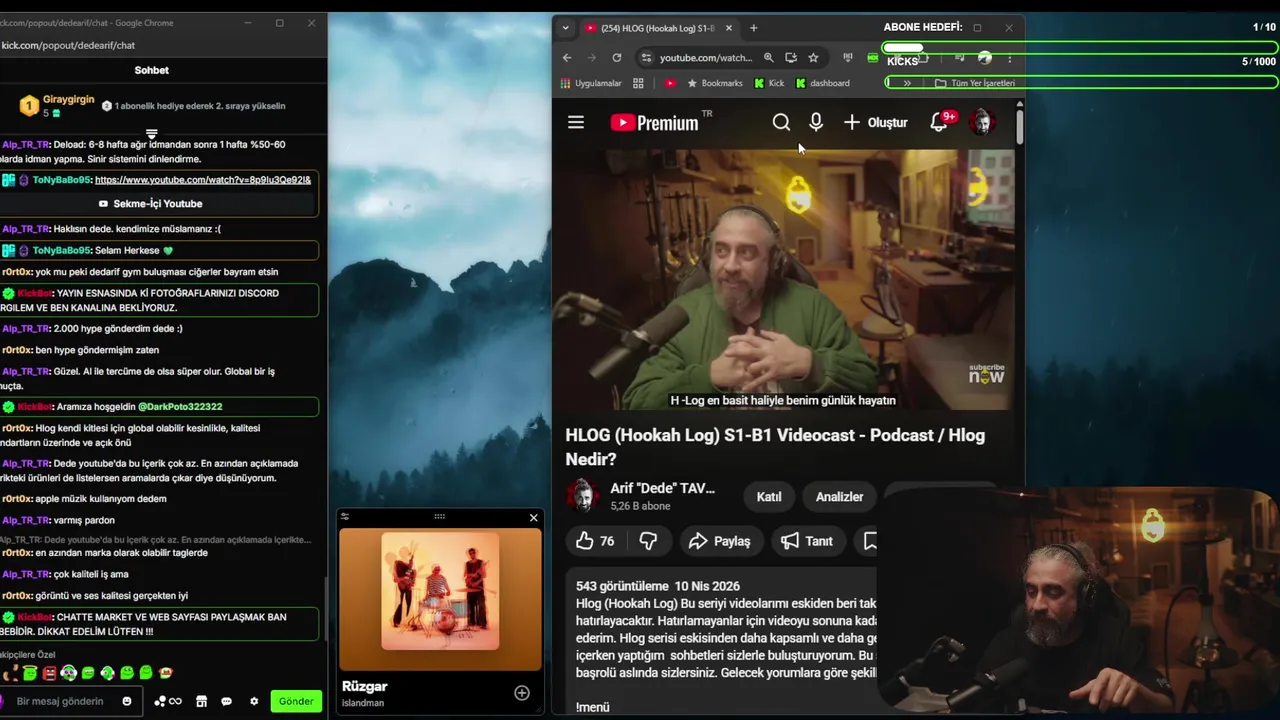Open YouTube account avatar menu
The image size is (1280, 720).
[x=982, y=122]
